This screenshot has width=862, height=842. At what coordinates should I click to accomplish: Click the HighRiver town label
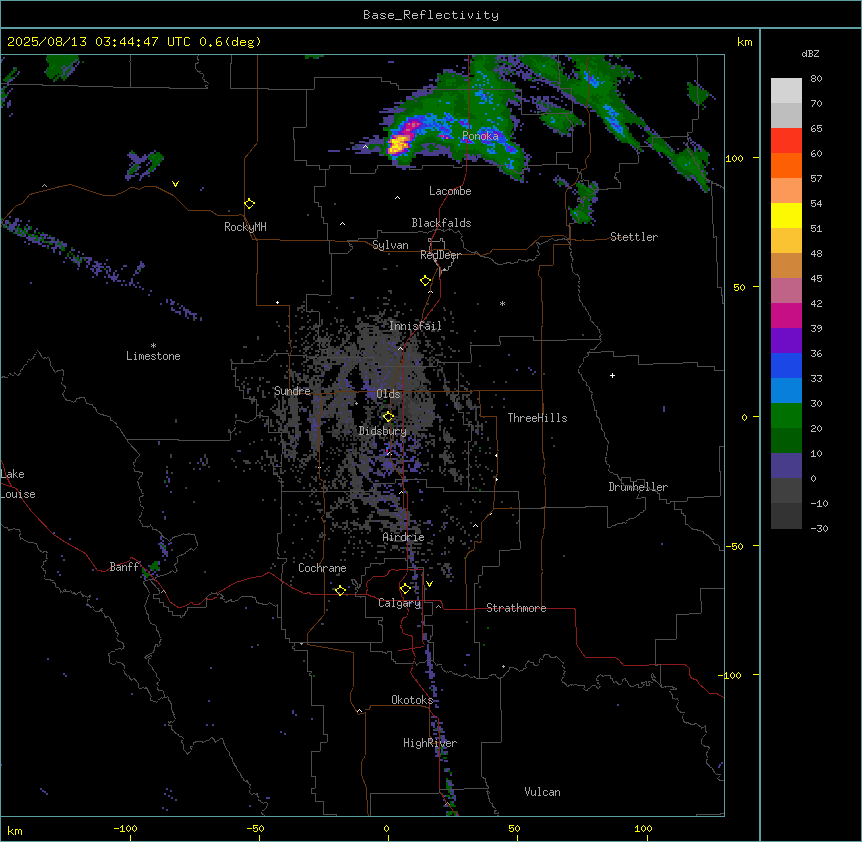(x=430, y=743)
